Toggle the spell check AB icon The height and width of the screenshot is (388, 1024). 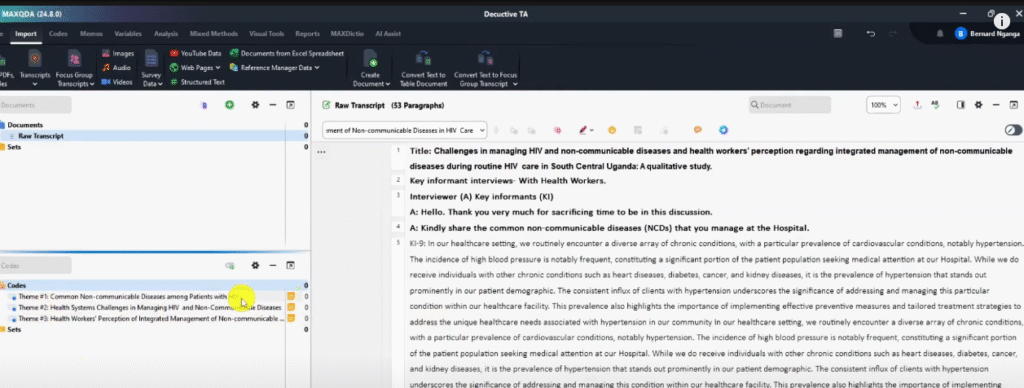click(x=935, y=105)
